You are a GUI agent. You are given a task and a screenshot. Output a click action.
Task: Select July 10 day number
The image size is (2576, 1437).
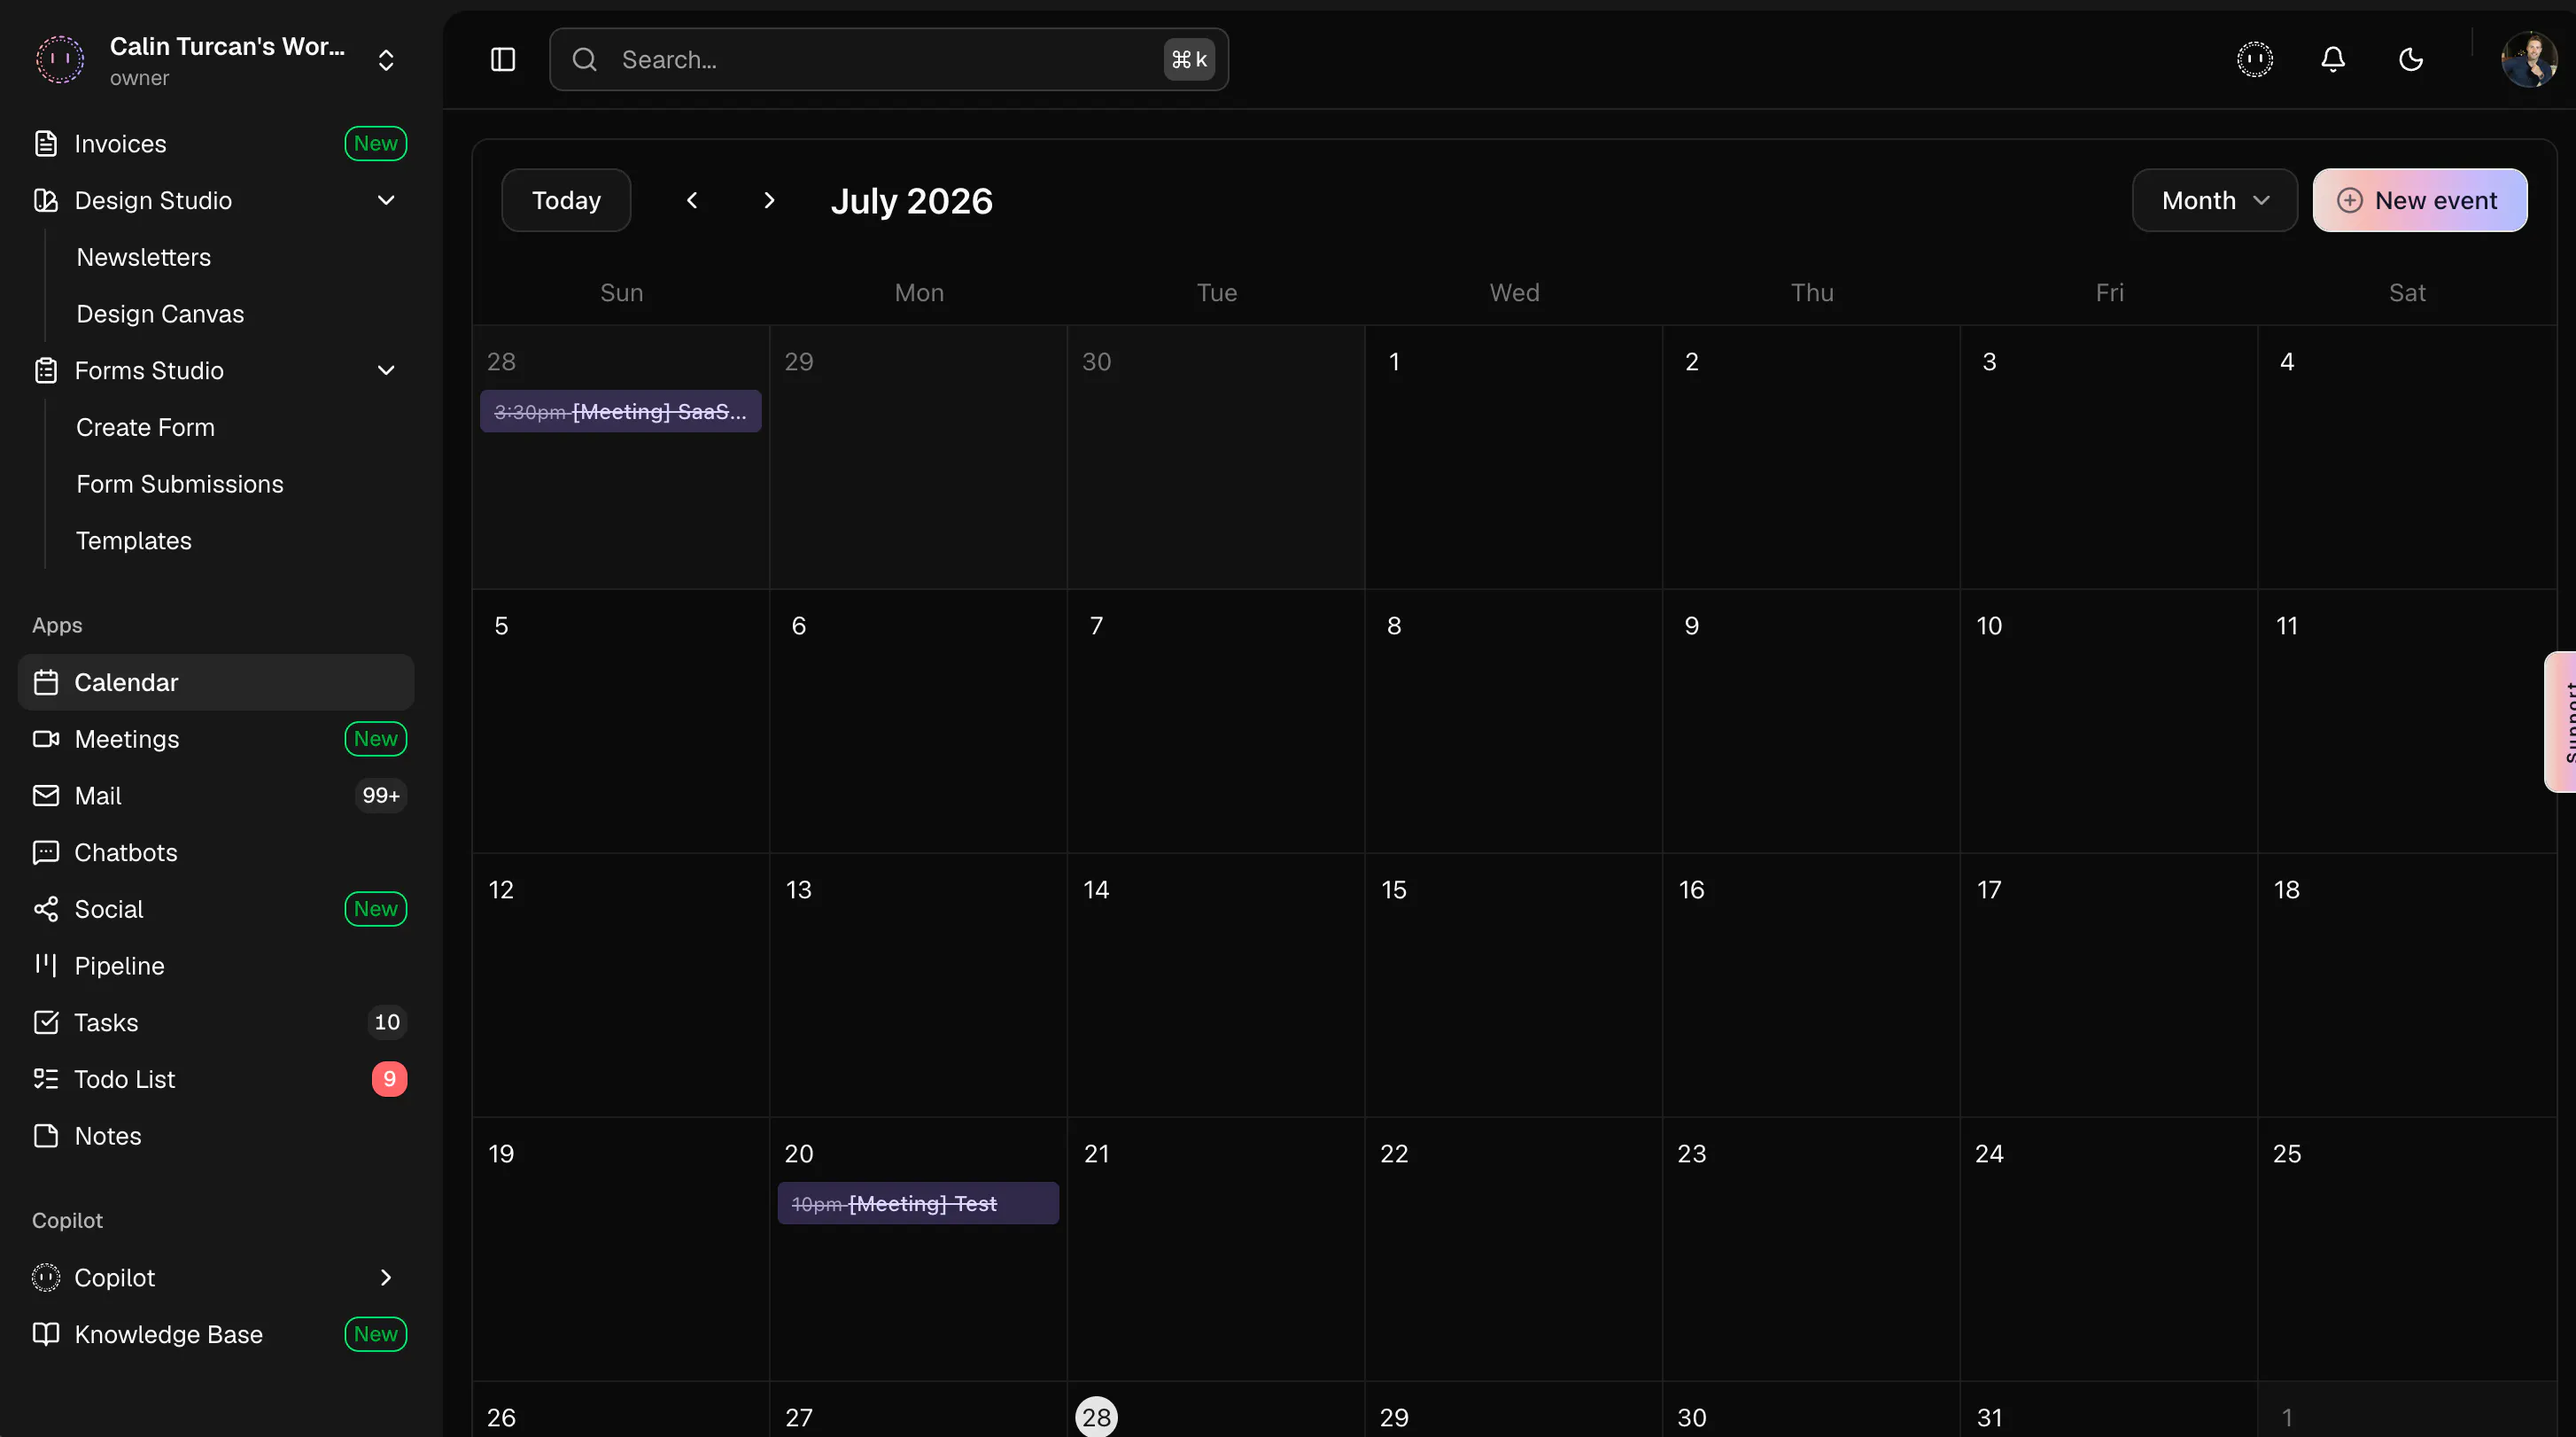[1989, 626]
